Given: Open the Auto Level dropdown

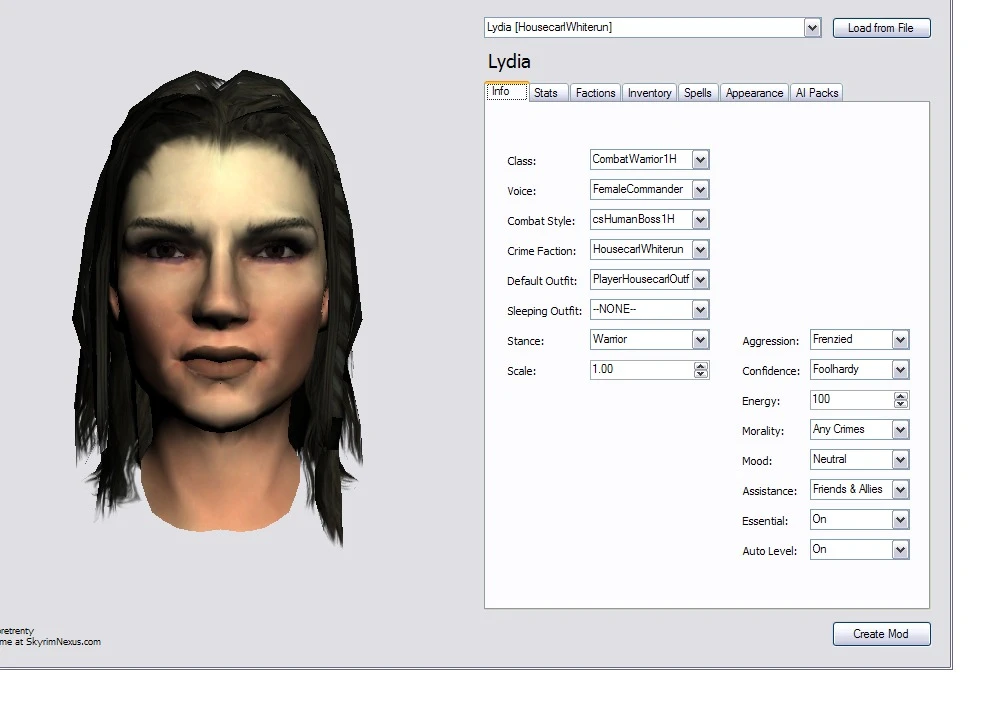Looking at the screenshot, I should (900, 549).
